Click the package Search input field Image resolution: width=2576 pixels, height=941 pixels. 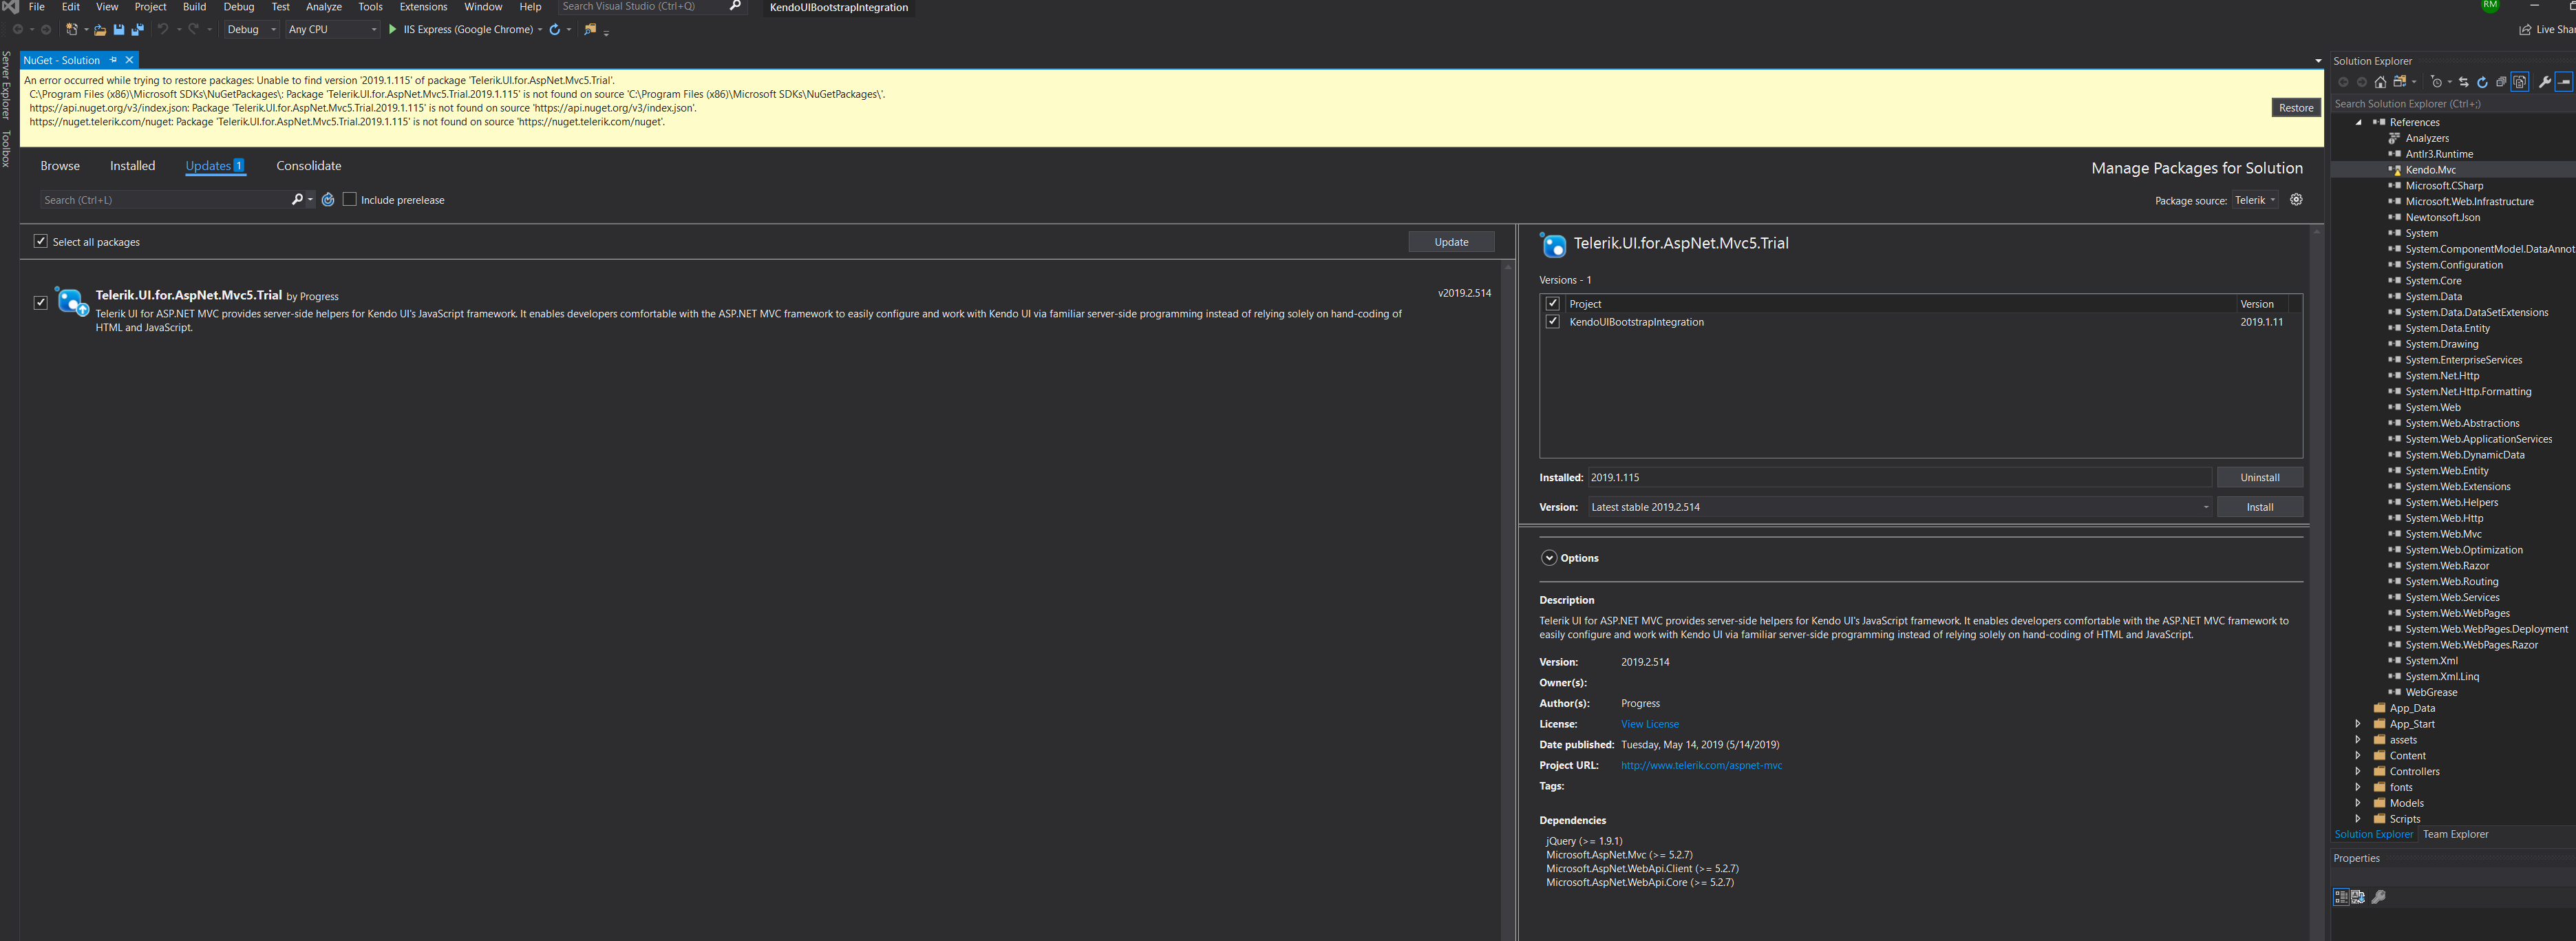tap(165, 200)
